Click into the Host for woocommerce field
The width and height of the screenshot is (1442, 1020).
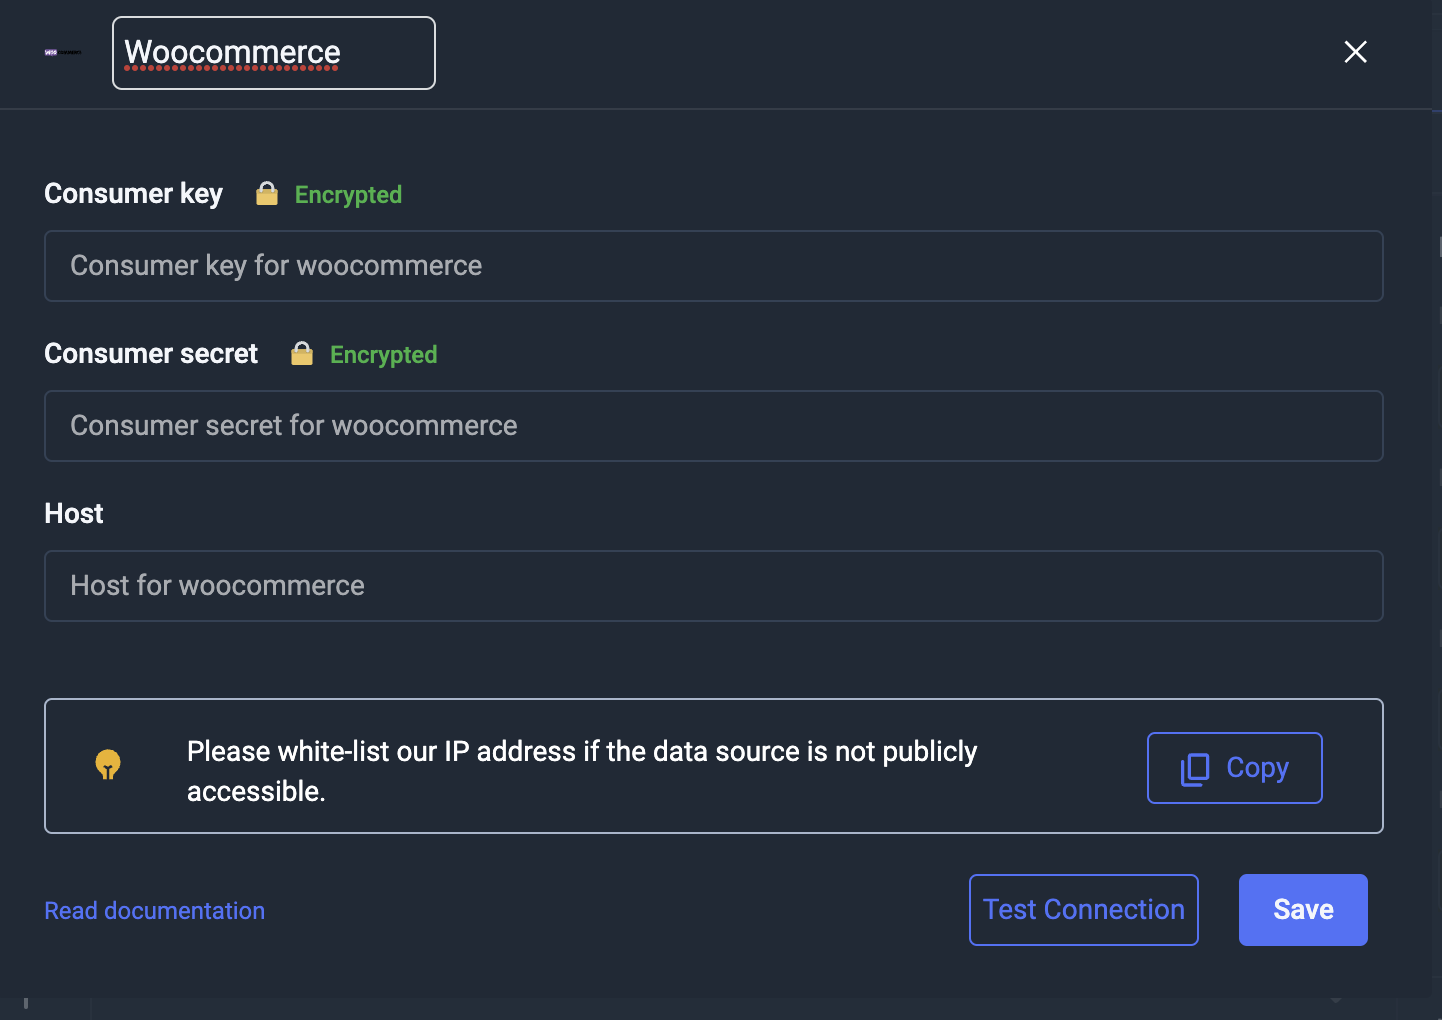(x=713, y=586)
